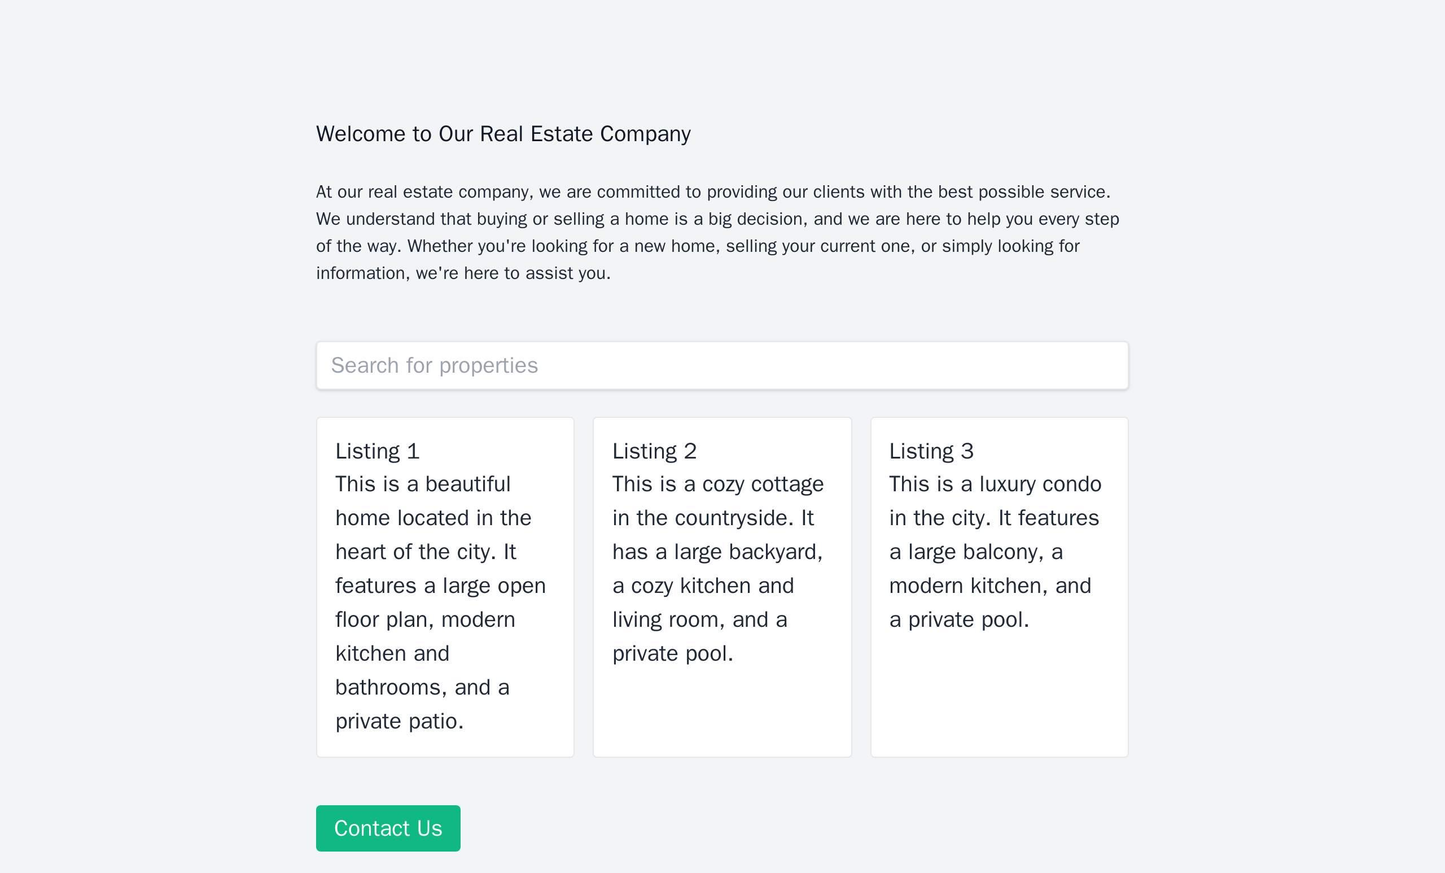Click the Contact Us label text
The image size is (1445, 873).
click(x=388, y=828)
